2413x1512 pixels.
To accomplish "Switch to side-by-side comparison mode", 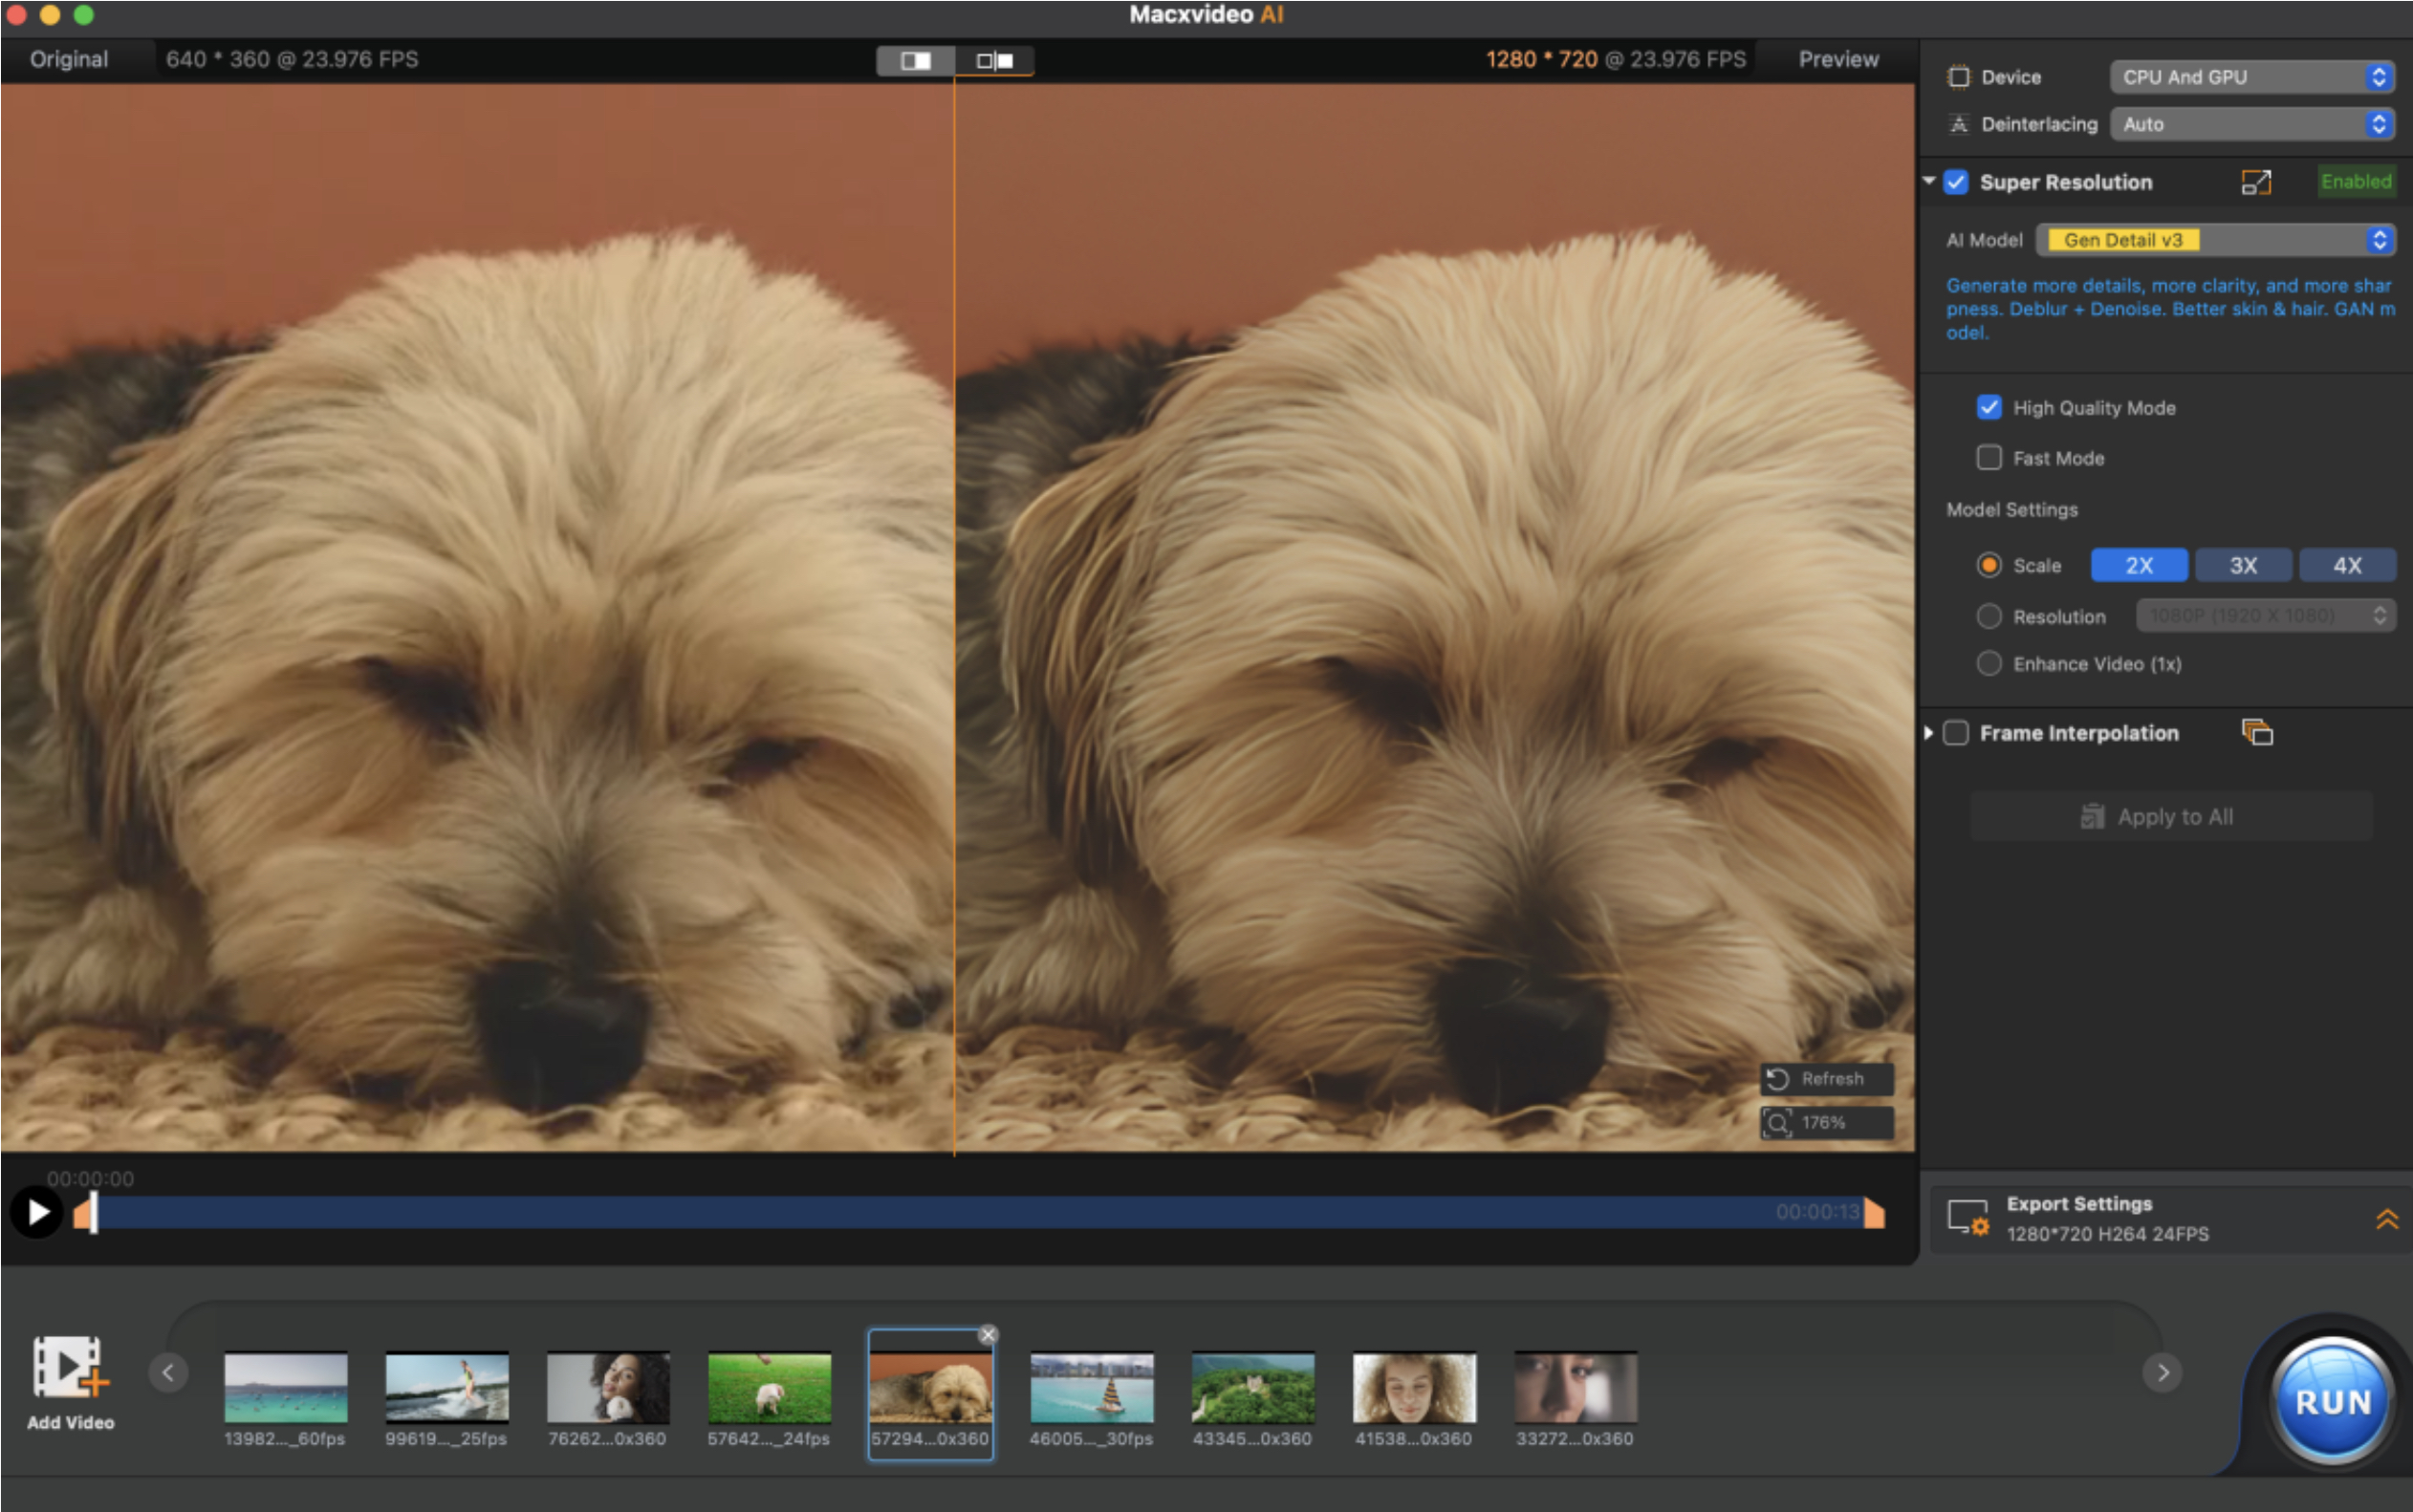I will coord(994,61).
